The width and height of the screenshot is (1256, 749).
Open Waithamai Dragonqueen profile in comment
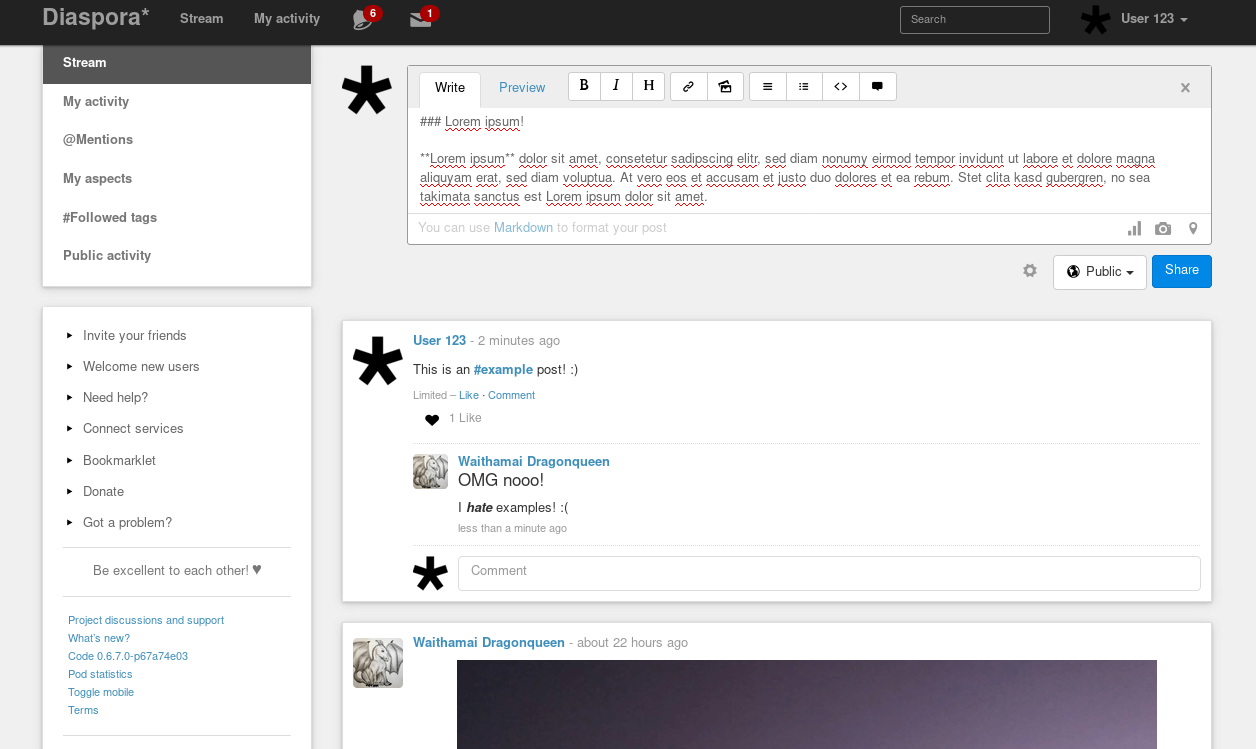534,461
